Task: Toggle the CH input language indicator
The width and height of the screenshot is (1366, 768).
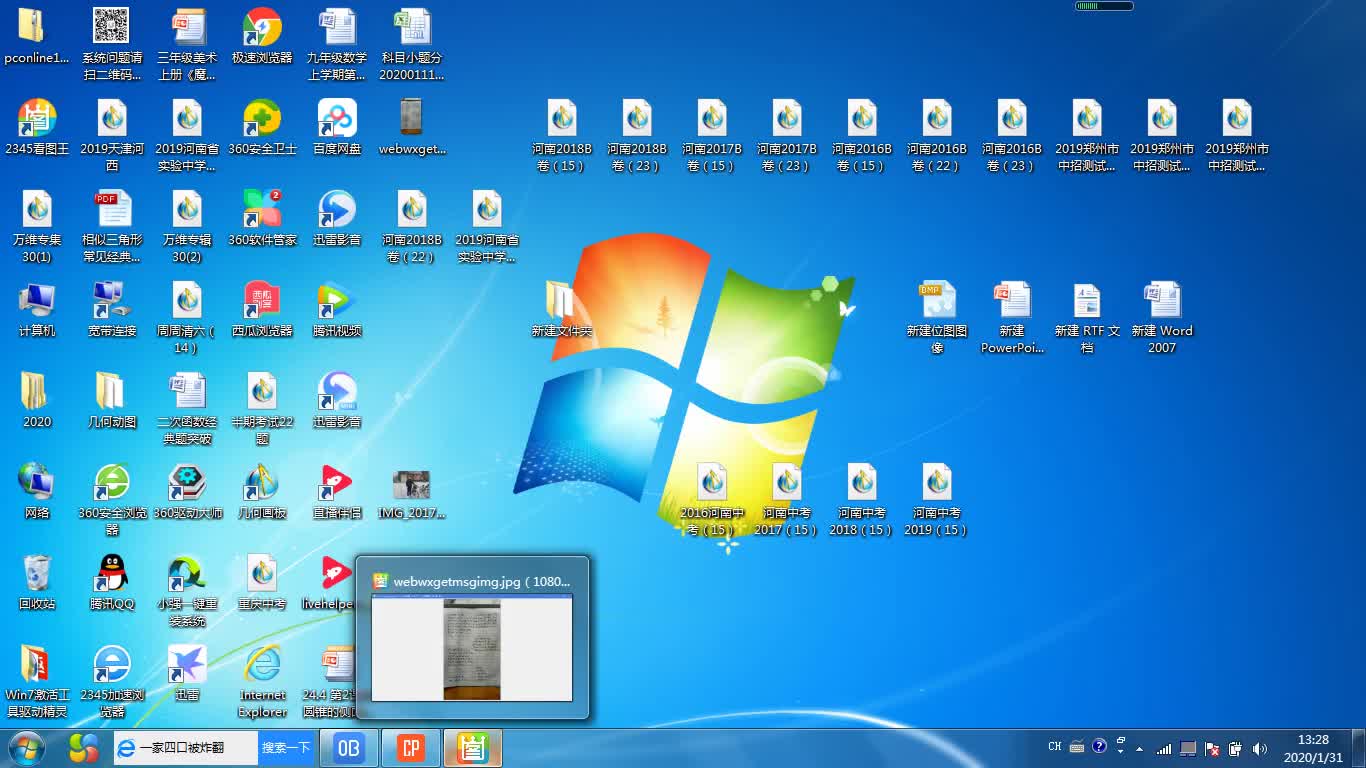Action: [x=1055, y=747]
